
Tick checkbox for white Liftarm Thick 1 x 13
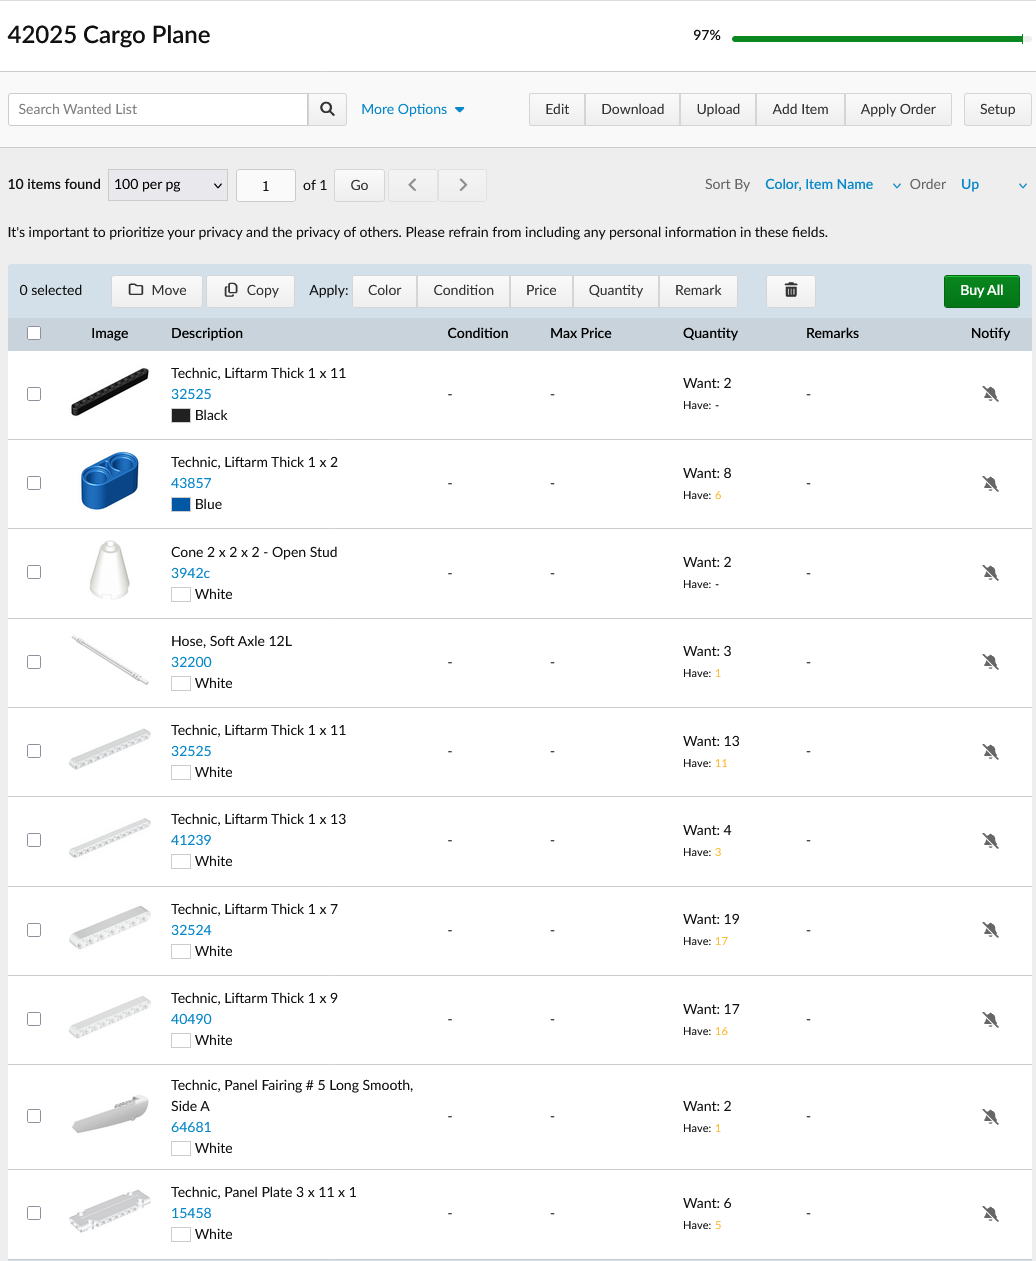[34, 840]
